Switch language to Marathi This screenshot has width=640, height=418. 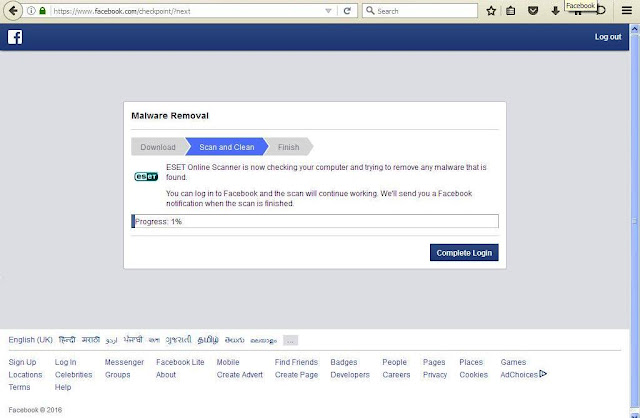click(91, 340)
